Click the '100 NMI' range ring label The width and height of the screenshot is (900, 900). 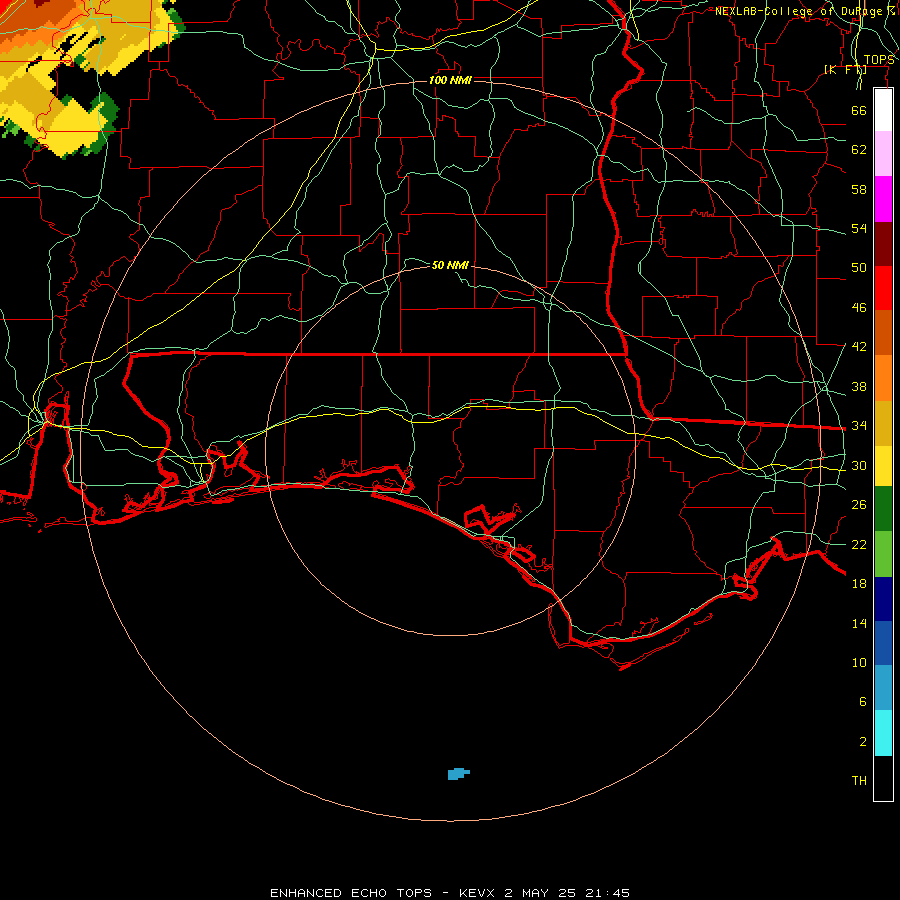pyautogui.click(x=450, y=80)
